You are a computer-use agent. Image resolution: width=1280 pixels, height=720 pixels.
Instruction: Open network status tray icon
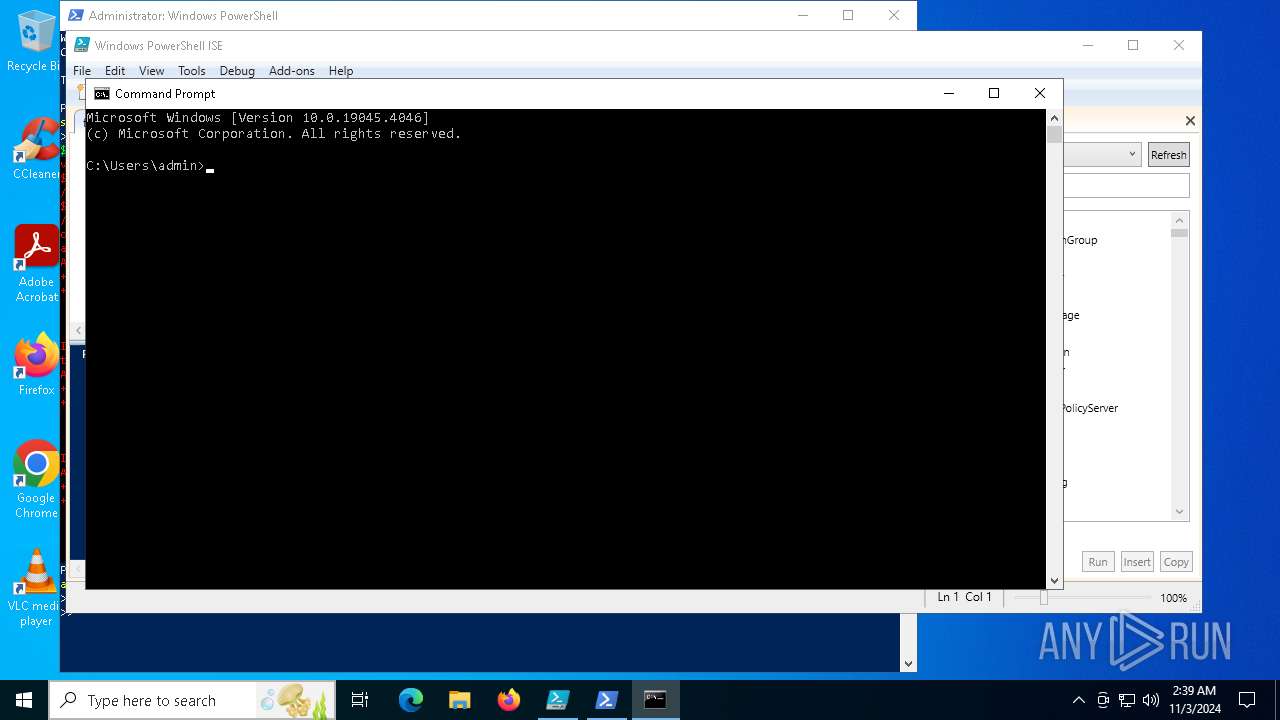click(1127, 700)
